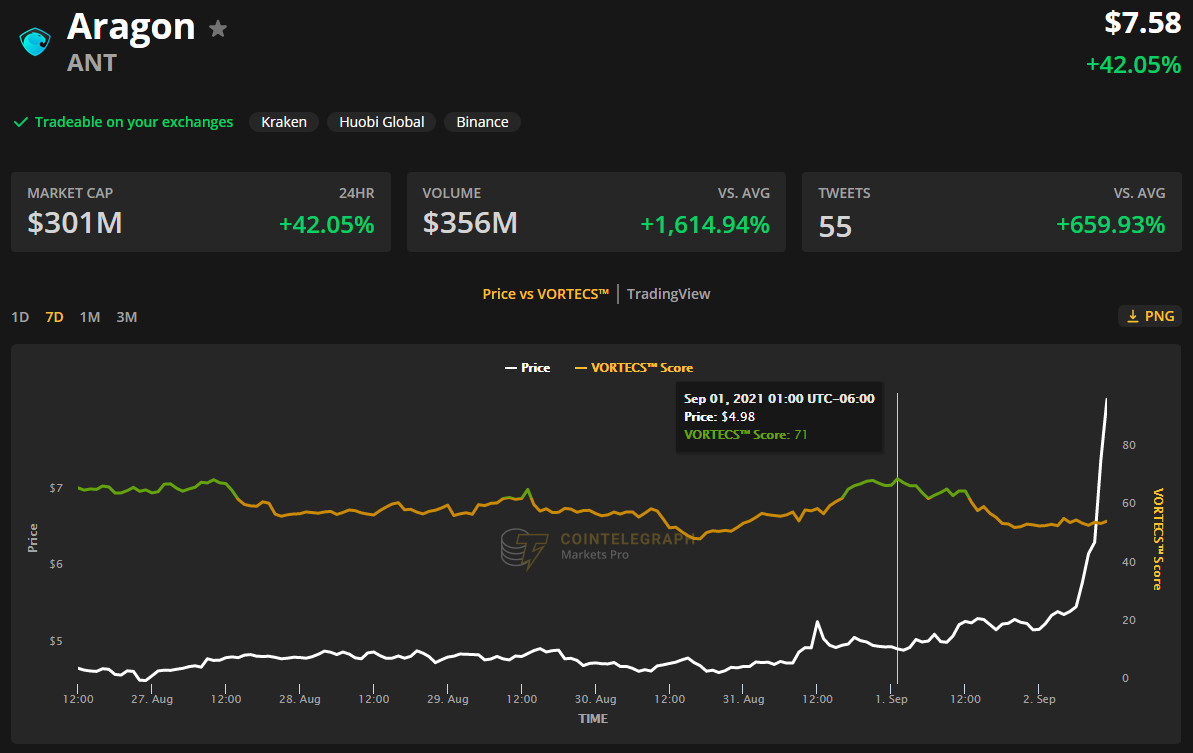Click the Market Cap stat card

[200, 211]
